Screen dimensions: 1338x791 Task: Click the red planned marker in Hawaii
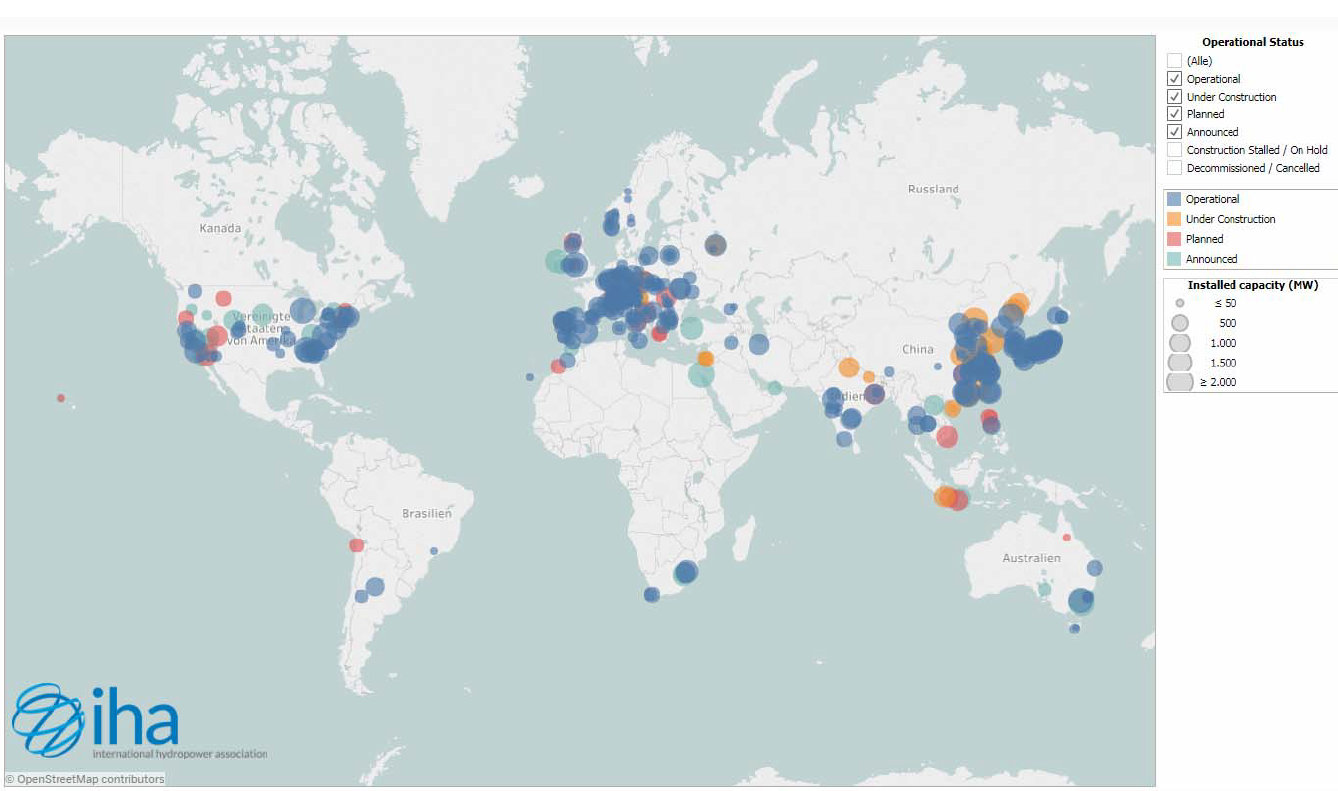coord(61,398)
